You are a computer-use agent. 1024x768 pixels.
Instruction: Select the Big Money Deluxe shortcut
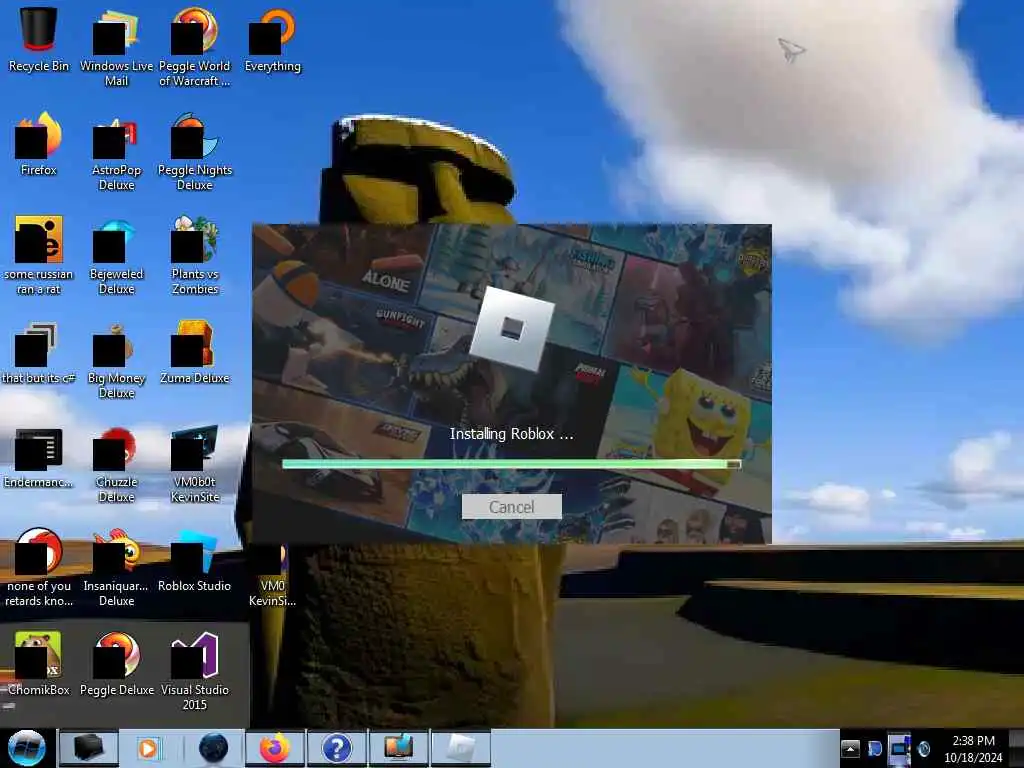tap(116, 359)
